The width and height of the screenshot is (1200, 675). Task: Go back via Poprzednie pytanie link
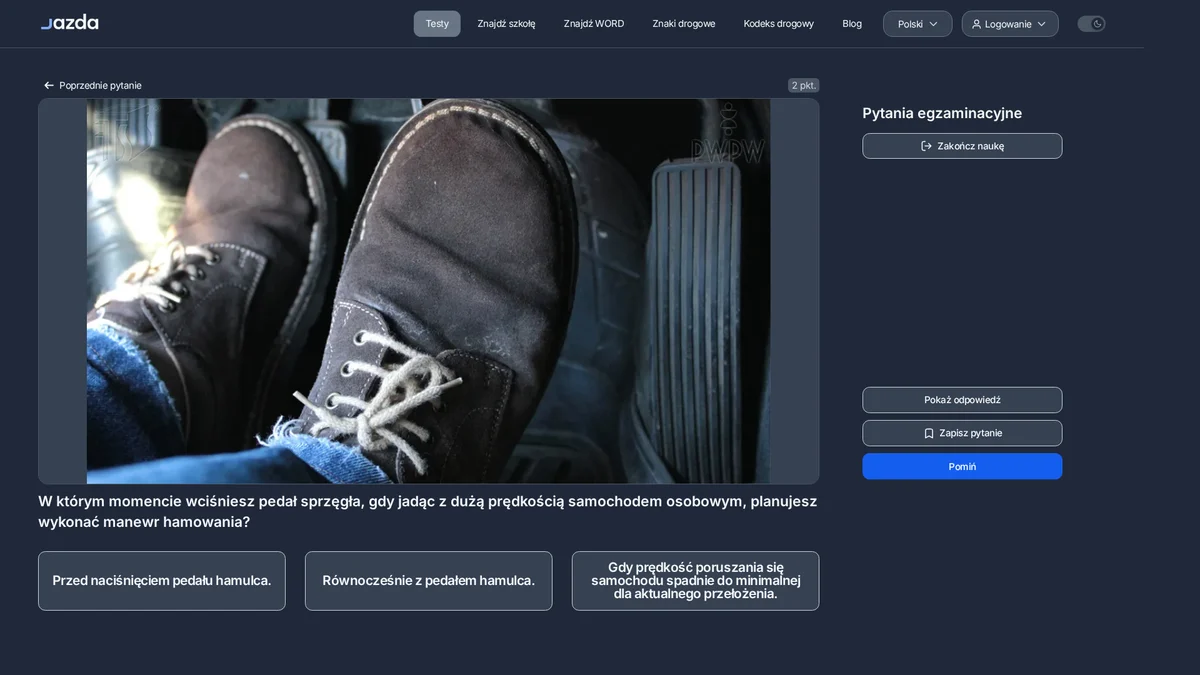[x=93, y=86]
